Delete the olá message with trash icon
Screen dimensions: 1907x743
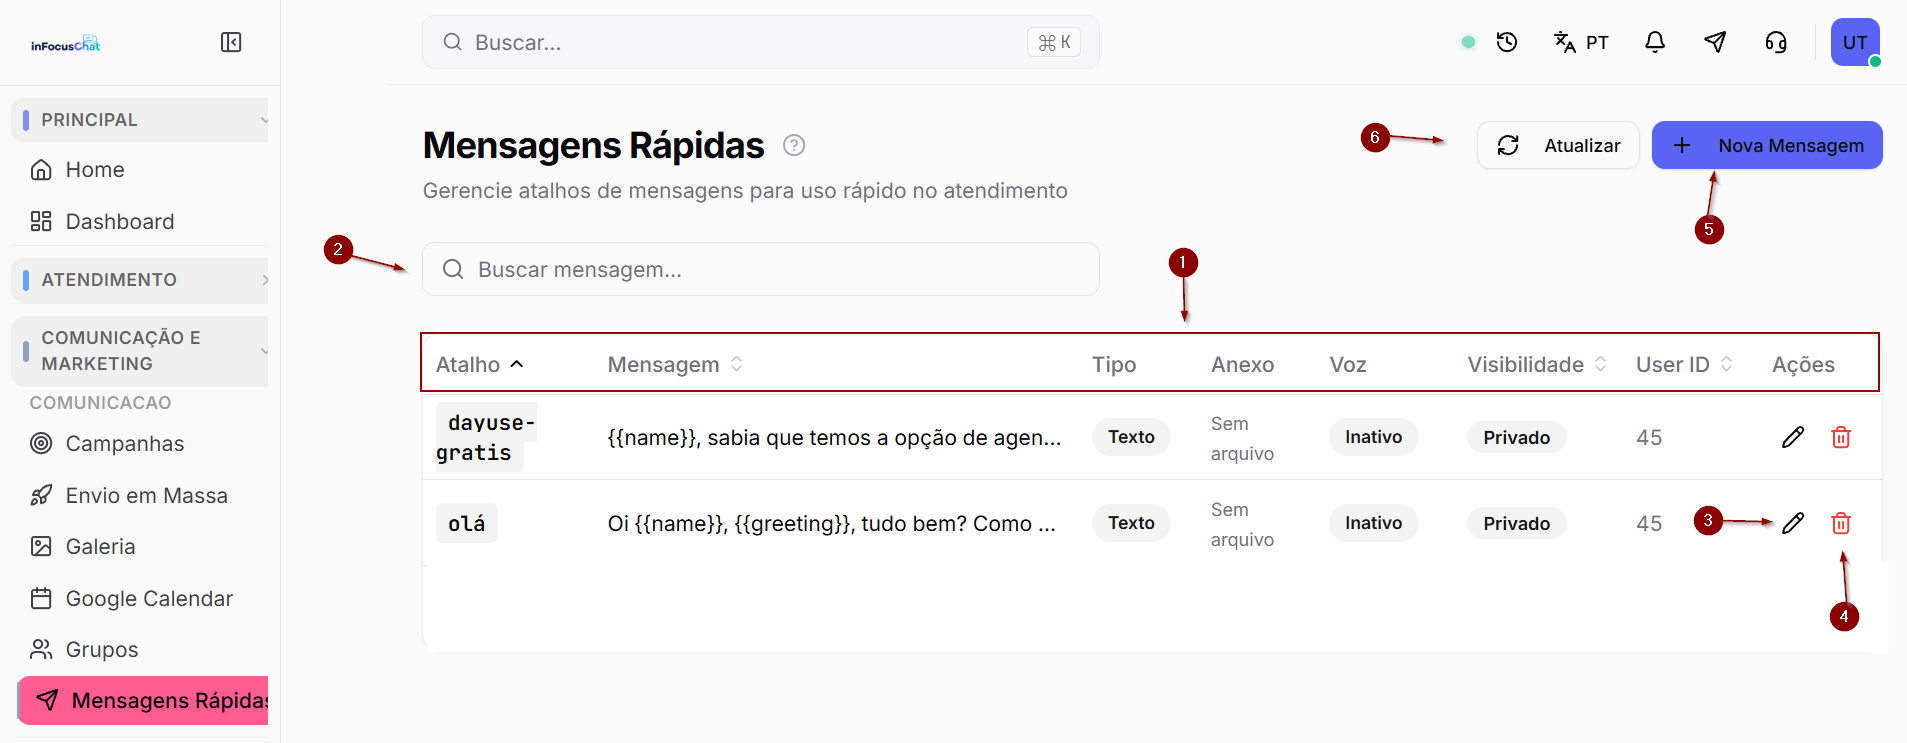point(1841,523)
